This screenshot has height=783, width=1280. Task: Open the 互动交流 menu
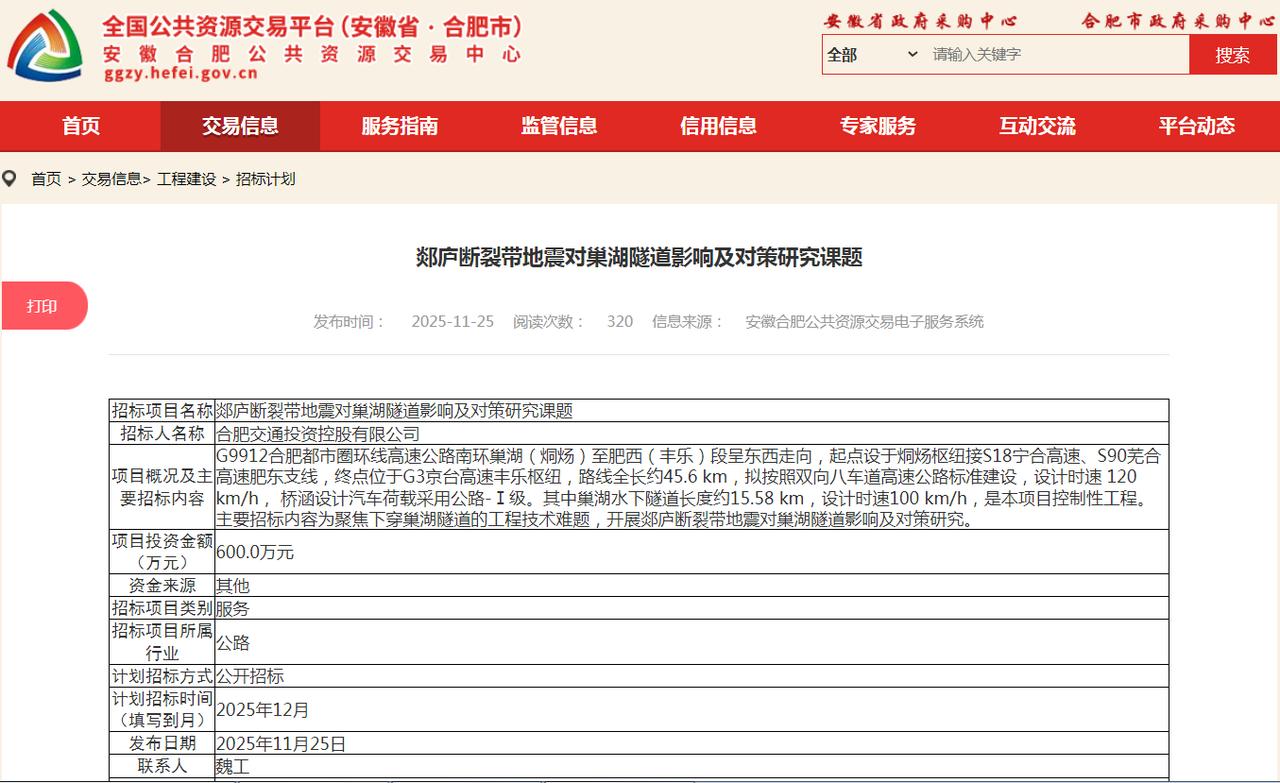[1038, 126]
